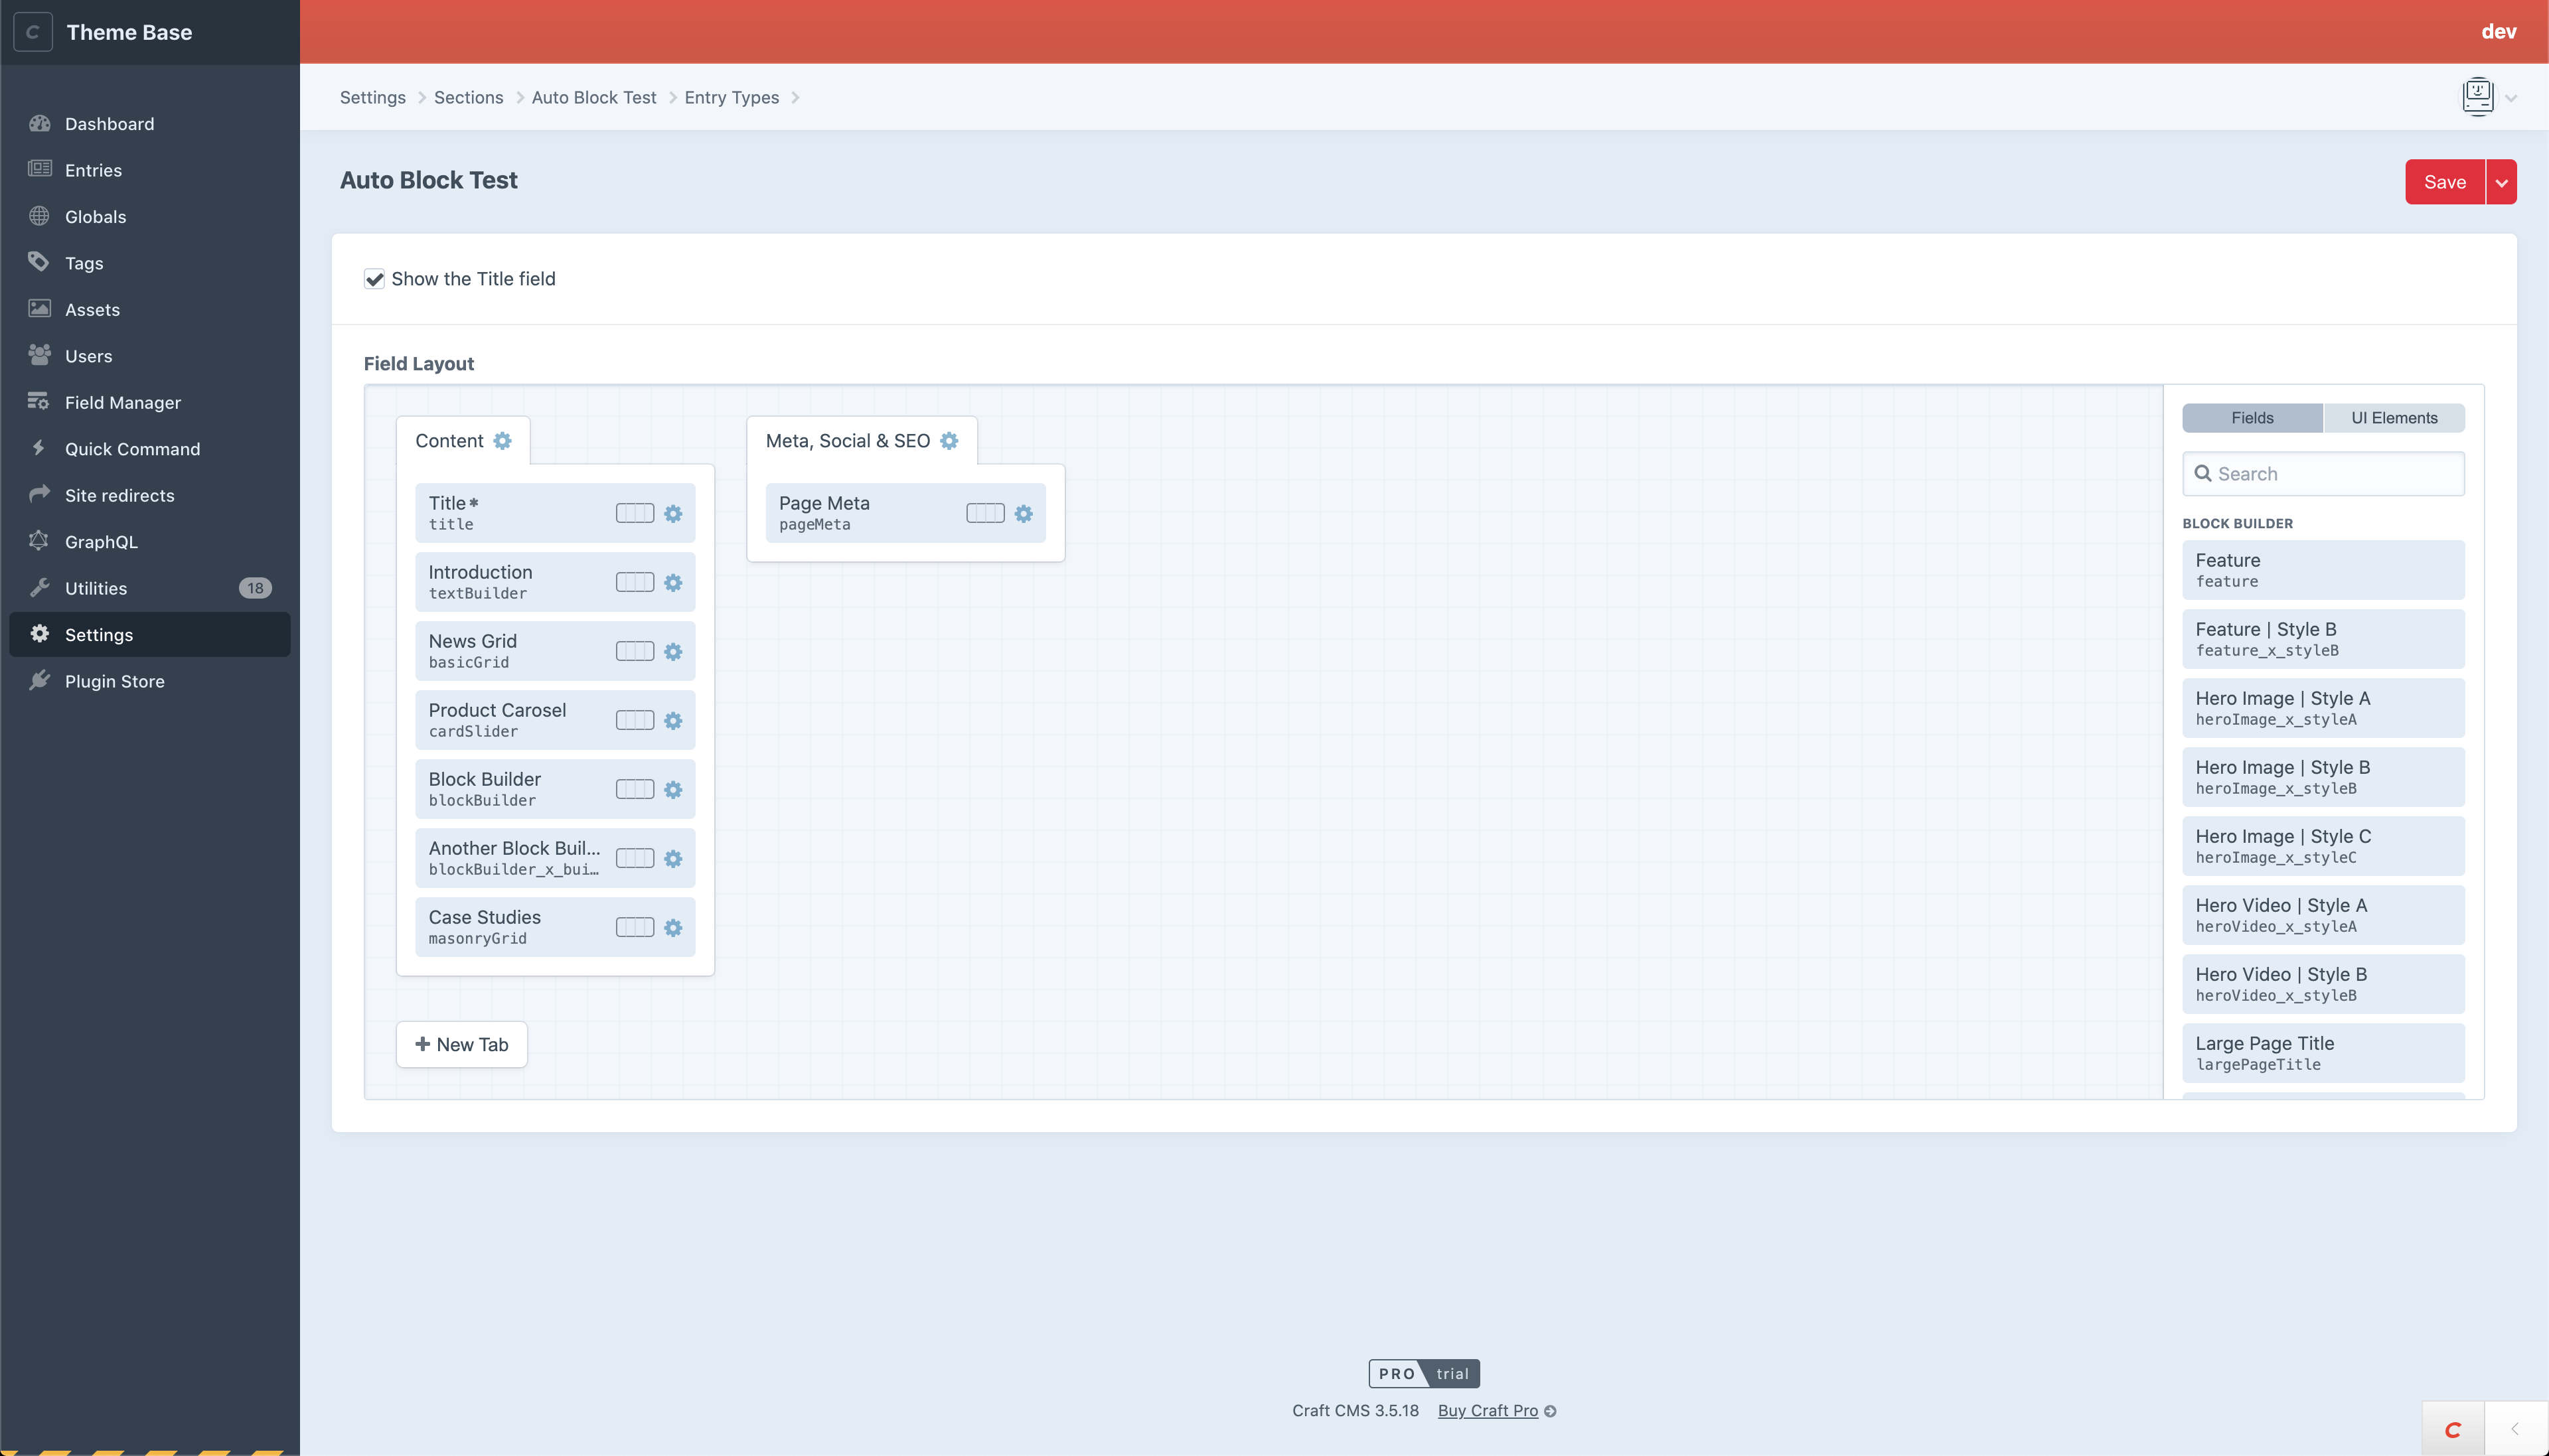Click width toggle on Block Builder field

[x=634, y=790]
